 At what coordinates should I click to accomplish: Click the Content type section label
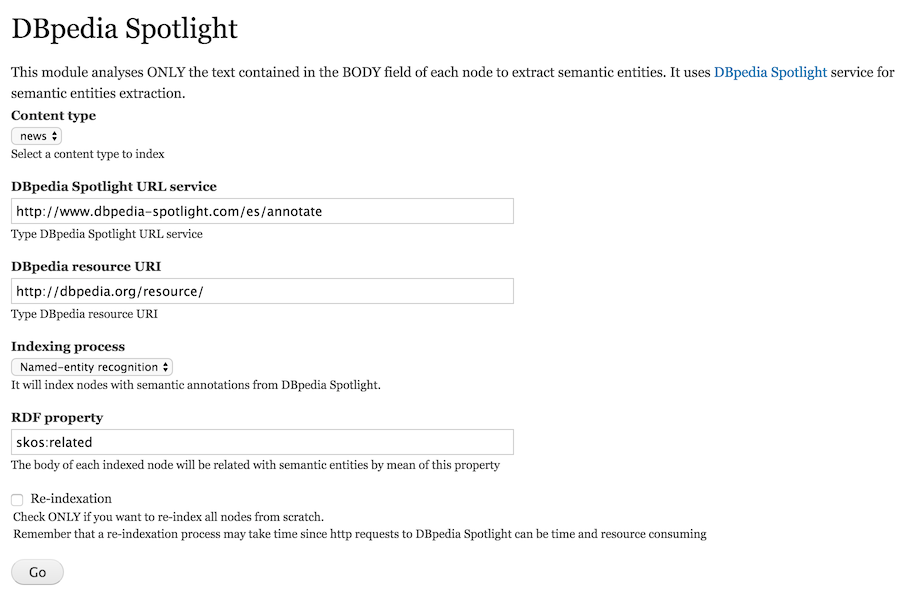52,115
